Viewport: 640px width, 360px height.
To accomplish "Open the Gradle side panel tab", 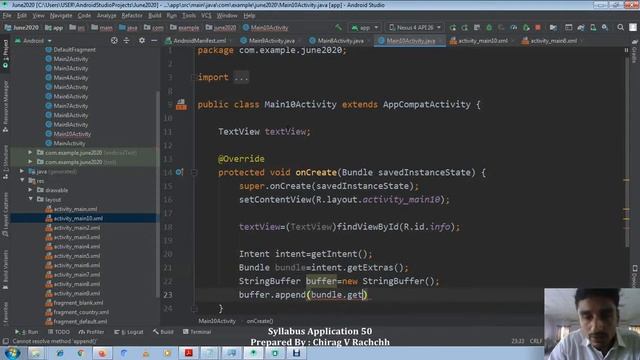I will coord(634,51).
